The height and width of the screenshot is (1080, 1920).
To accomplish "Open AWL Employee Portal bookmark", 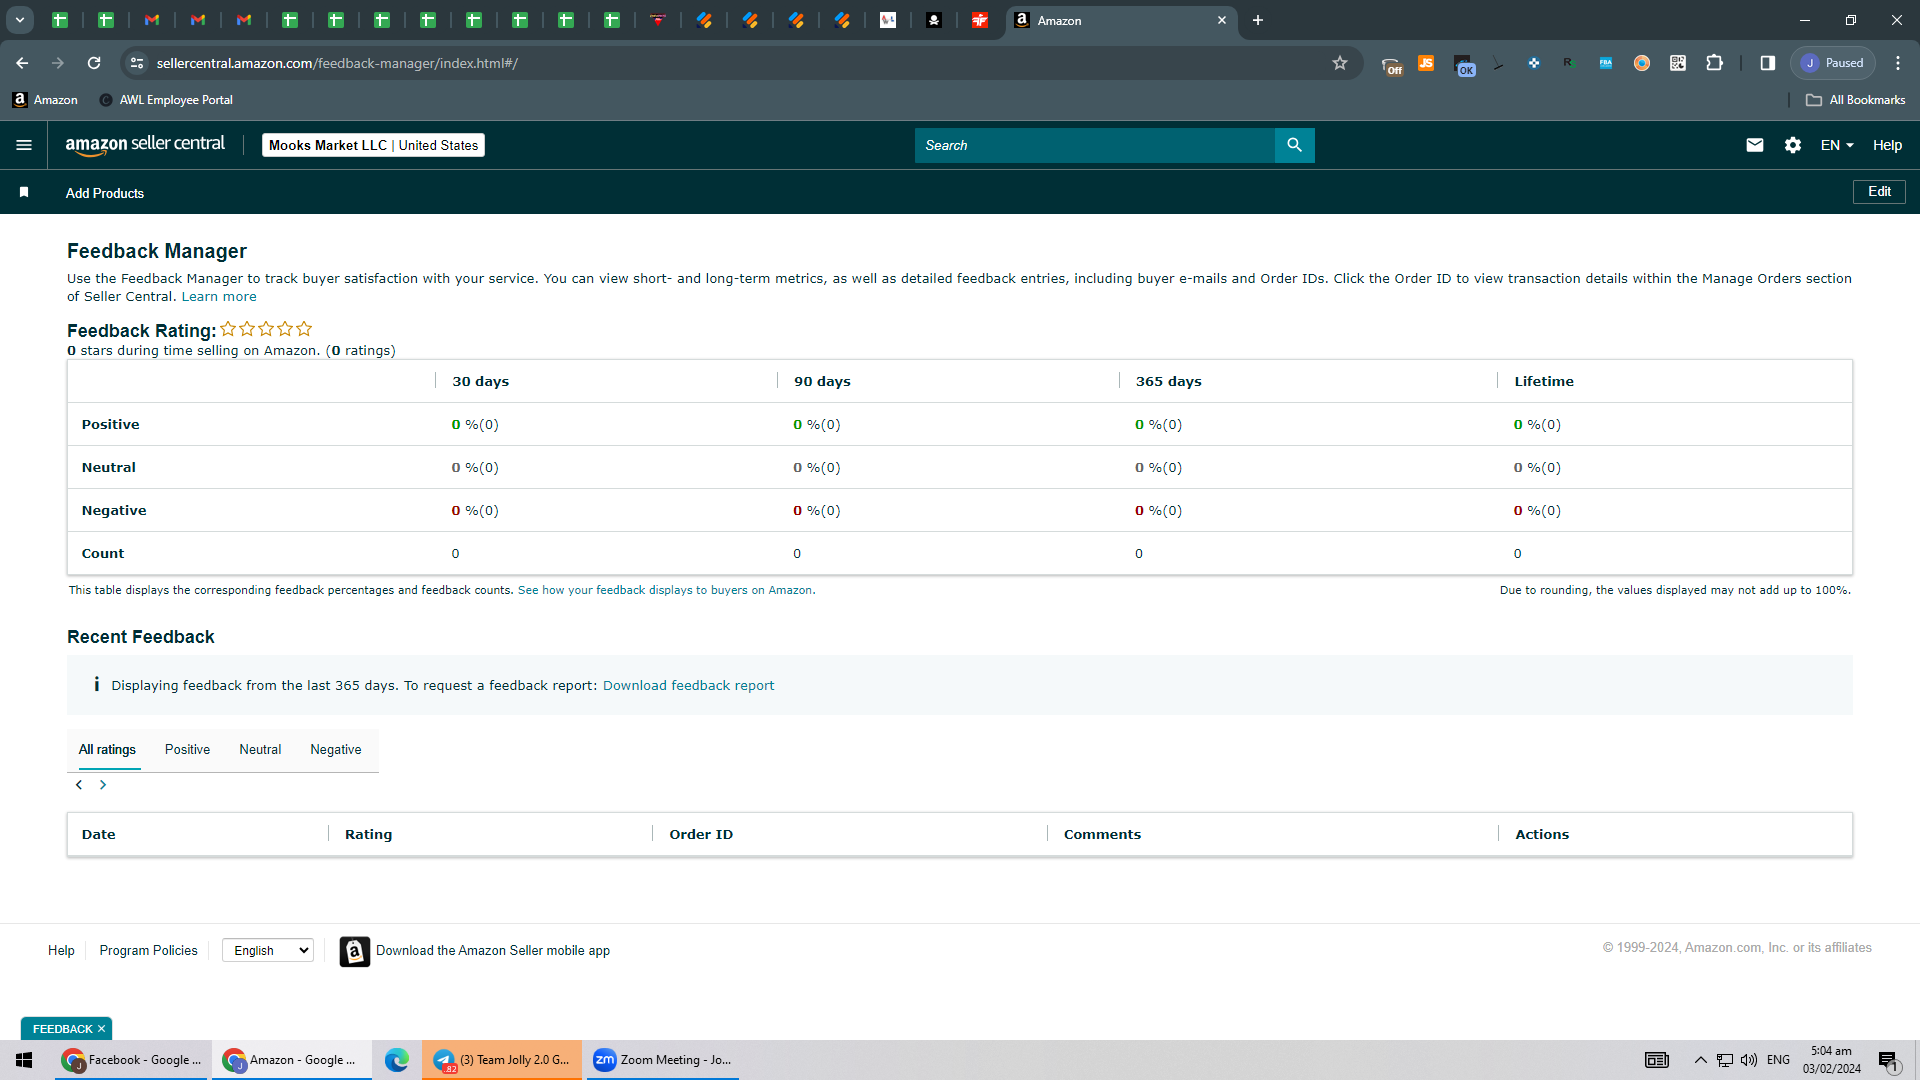I will pyautogui.click(x=166, y=100).
